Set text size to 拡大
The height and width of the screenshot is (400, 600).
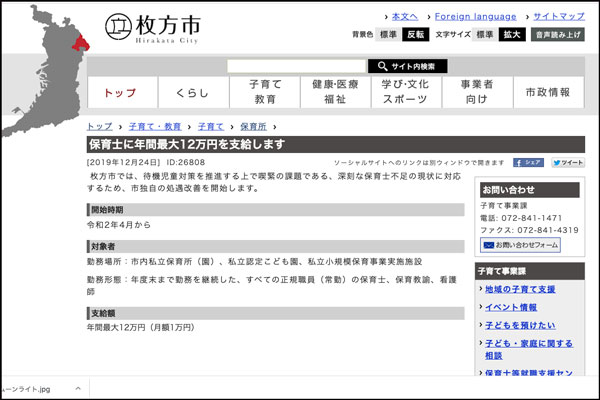(x=512, y=34)
